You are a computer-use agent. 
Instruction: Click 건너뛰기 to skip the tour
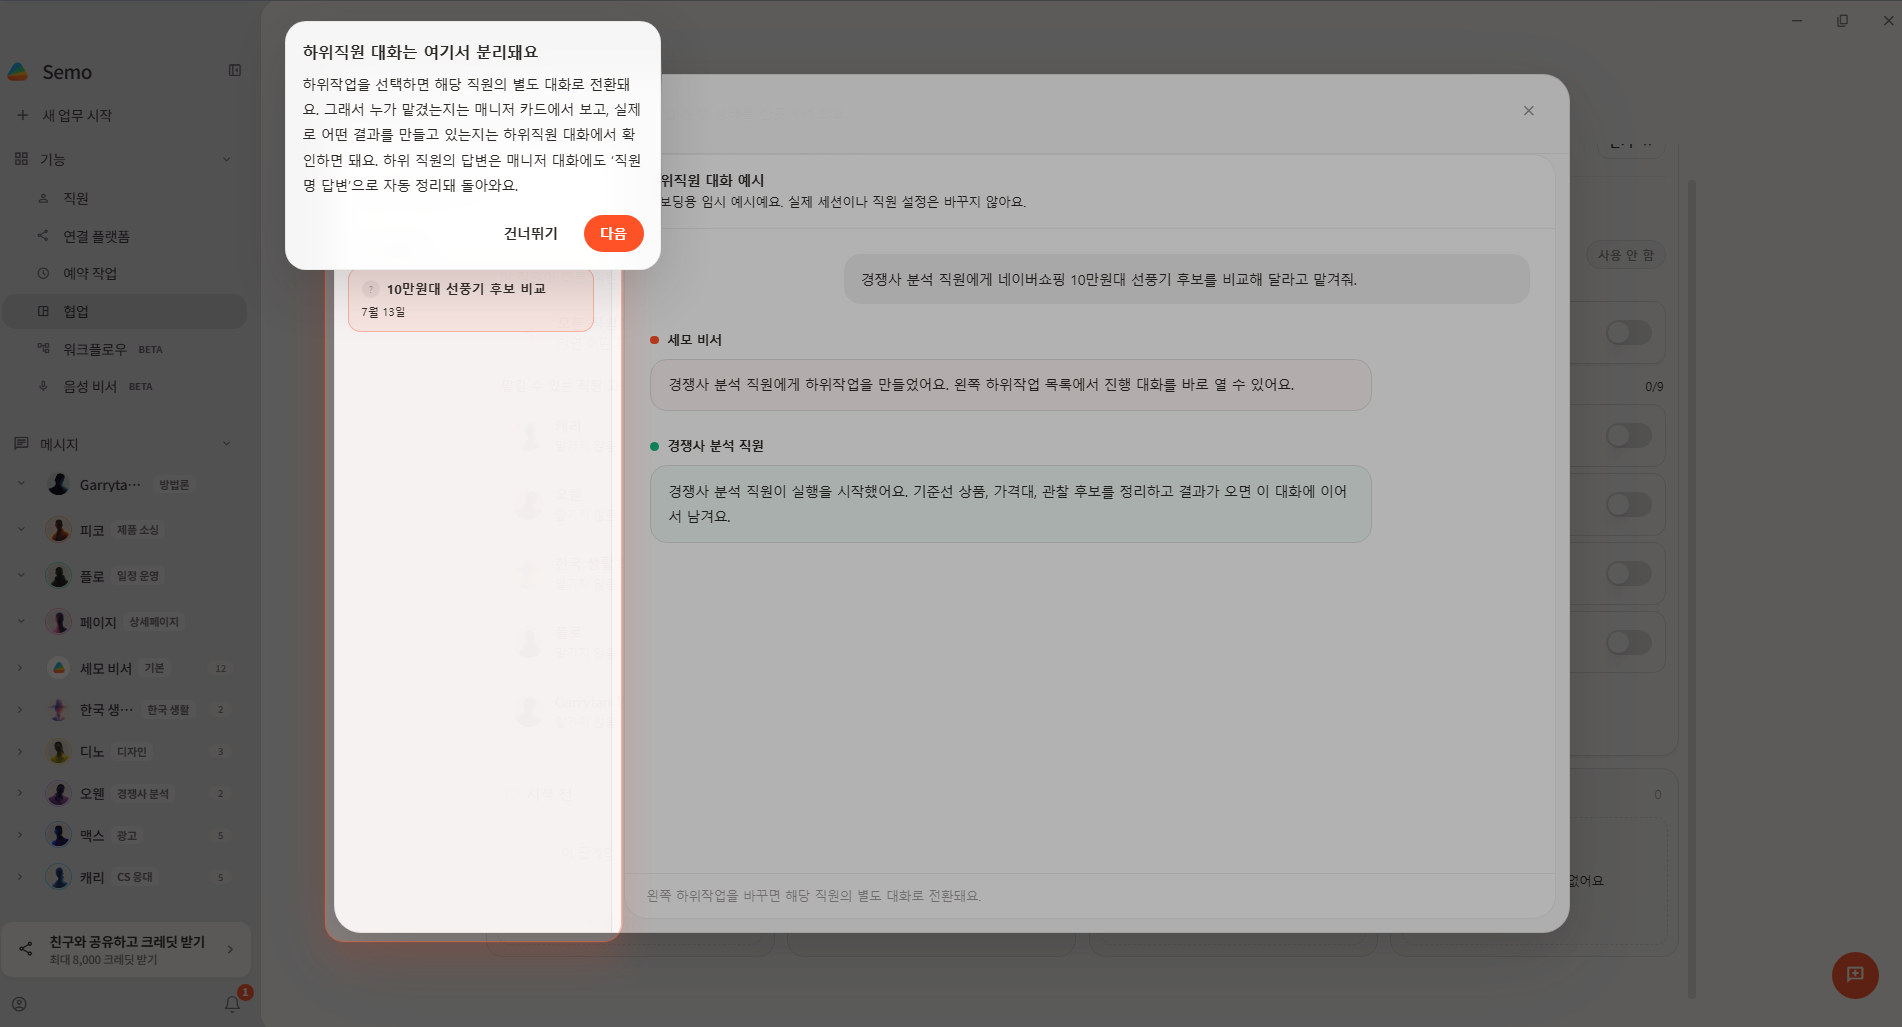531,233
